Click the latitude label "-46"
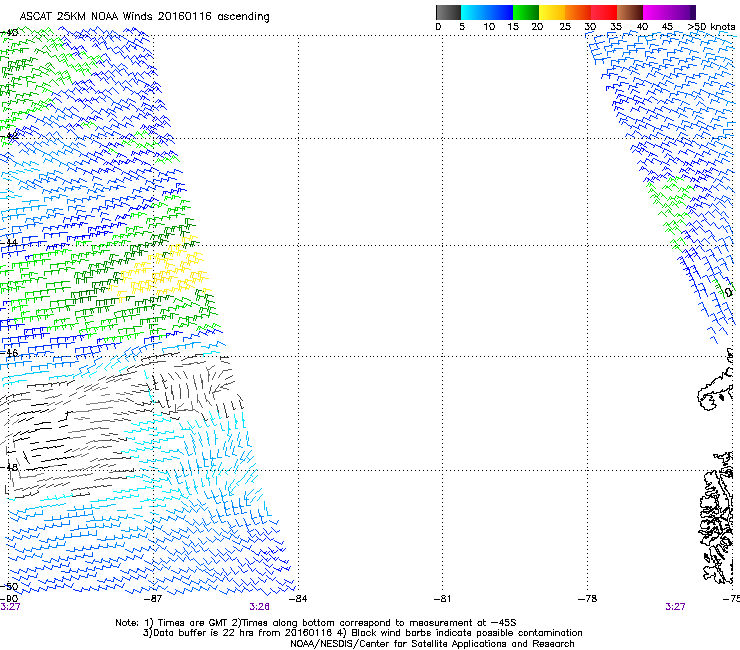This screenshot has width=740, height=650. pos(10,353)
